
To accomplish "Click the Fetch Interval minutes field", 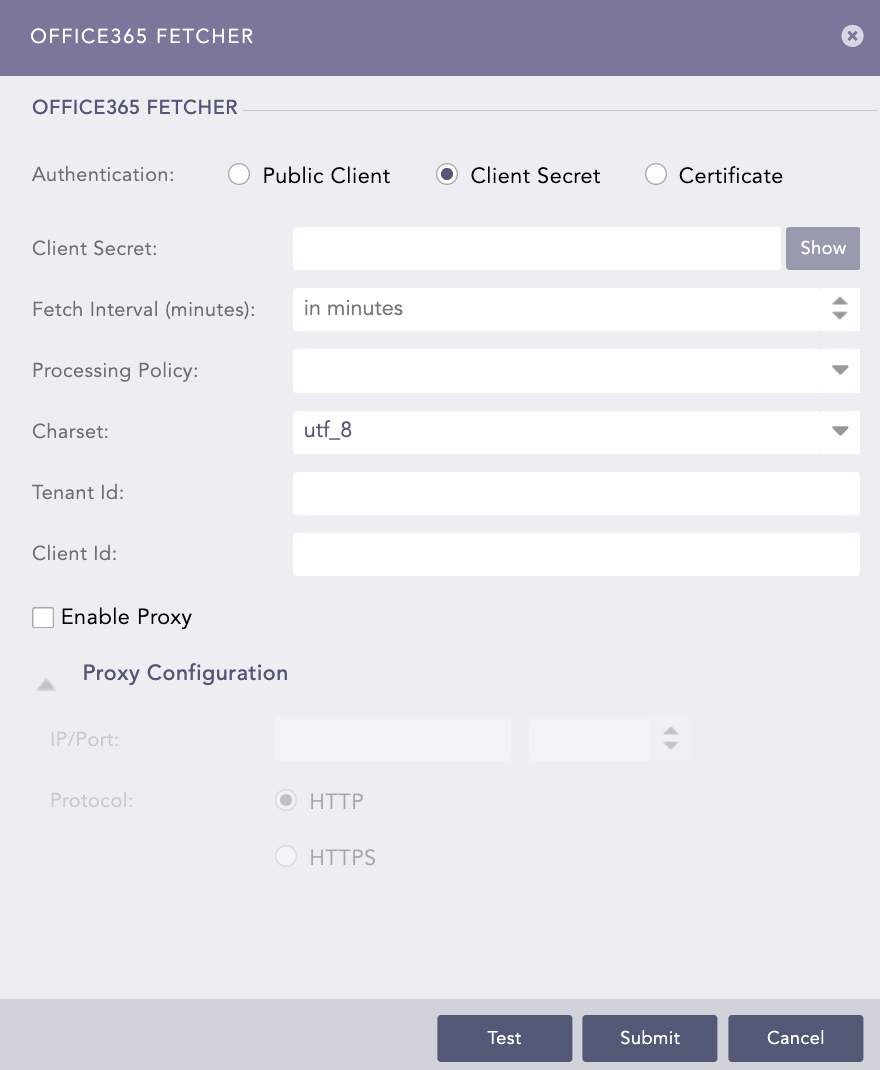I will click(555, 309).
